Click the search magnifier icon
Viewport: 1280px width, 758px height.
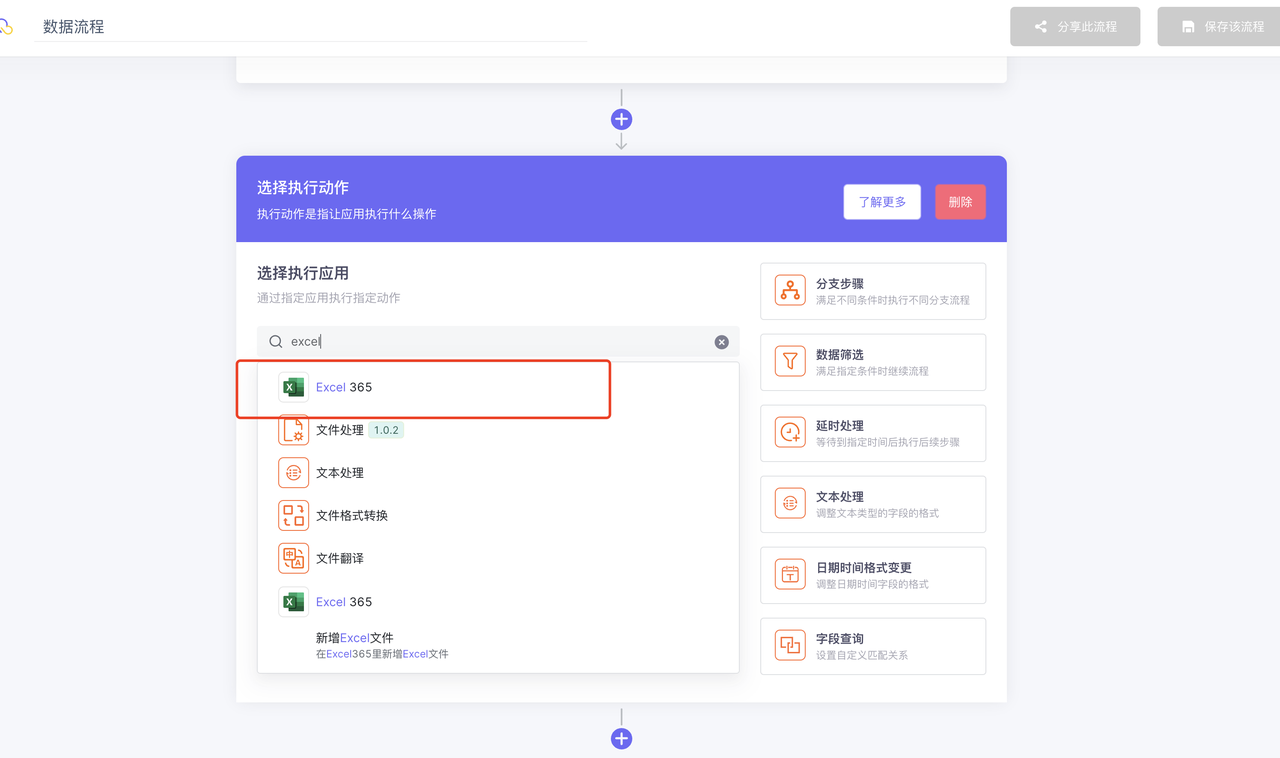[x=276, y=342]
